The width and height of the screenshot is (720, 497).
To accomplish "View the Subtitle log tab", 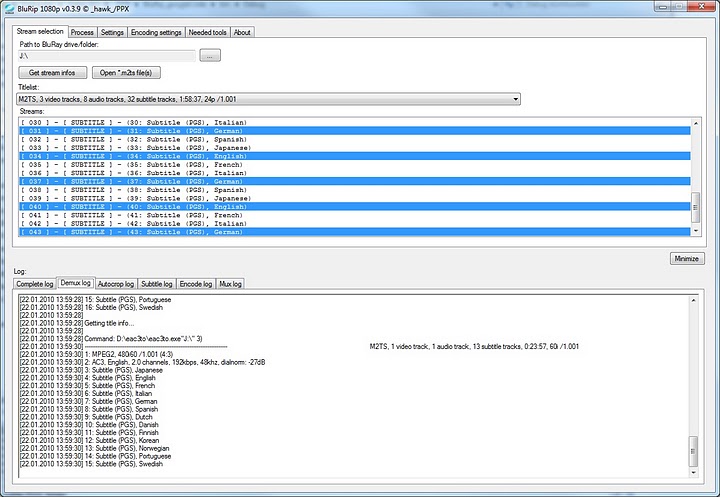I will pyautogui.click(x=156, y=284).
